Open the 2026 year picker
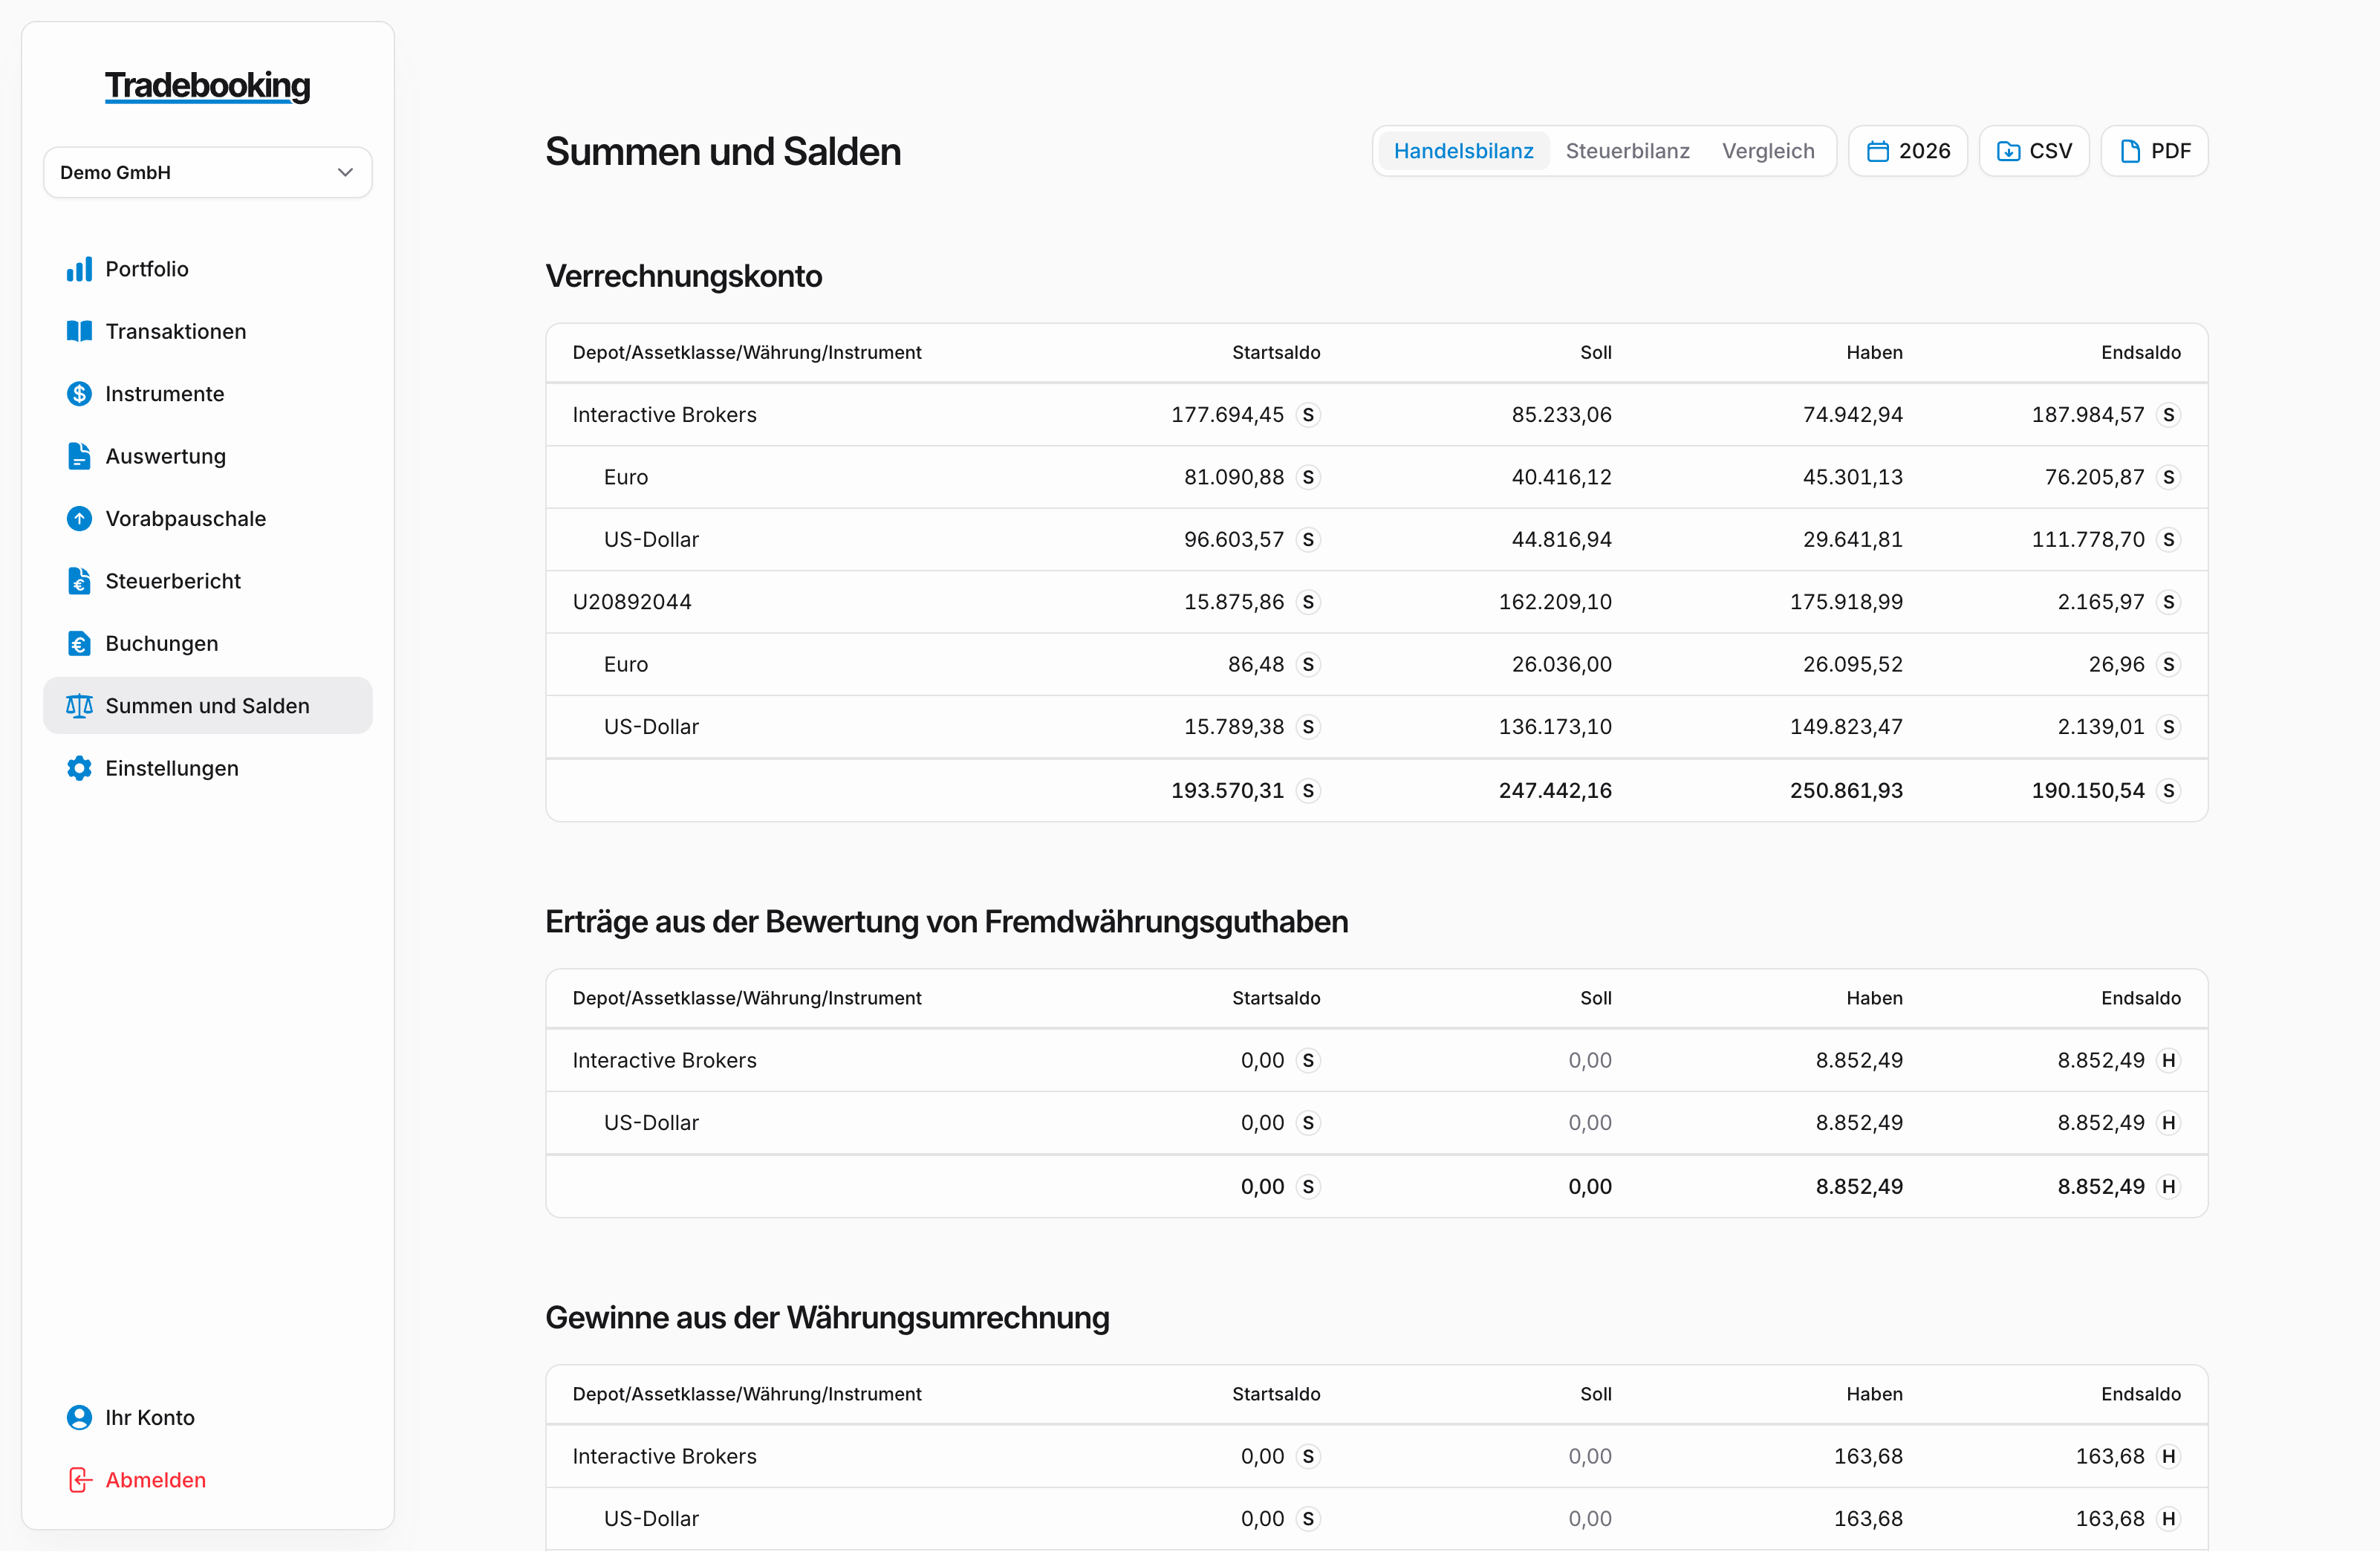The image size is (2380, 1552). (1908, 151)
